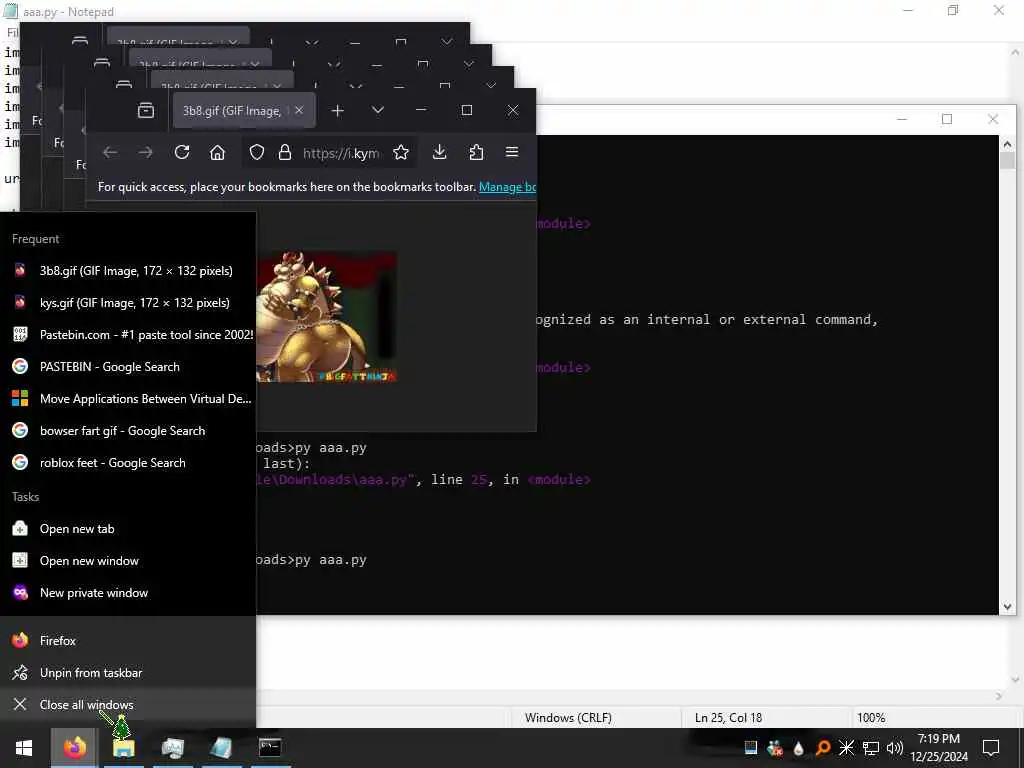Image resolution: width=1024 pixels, height=768 pixels.
Task: Maximize the front Firefox window
Action: point(467,110)
